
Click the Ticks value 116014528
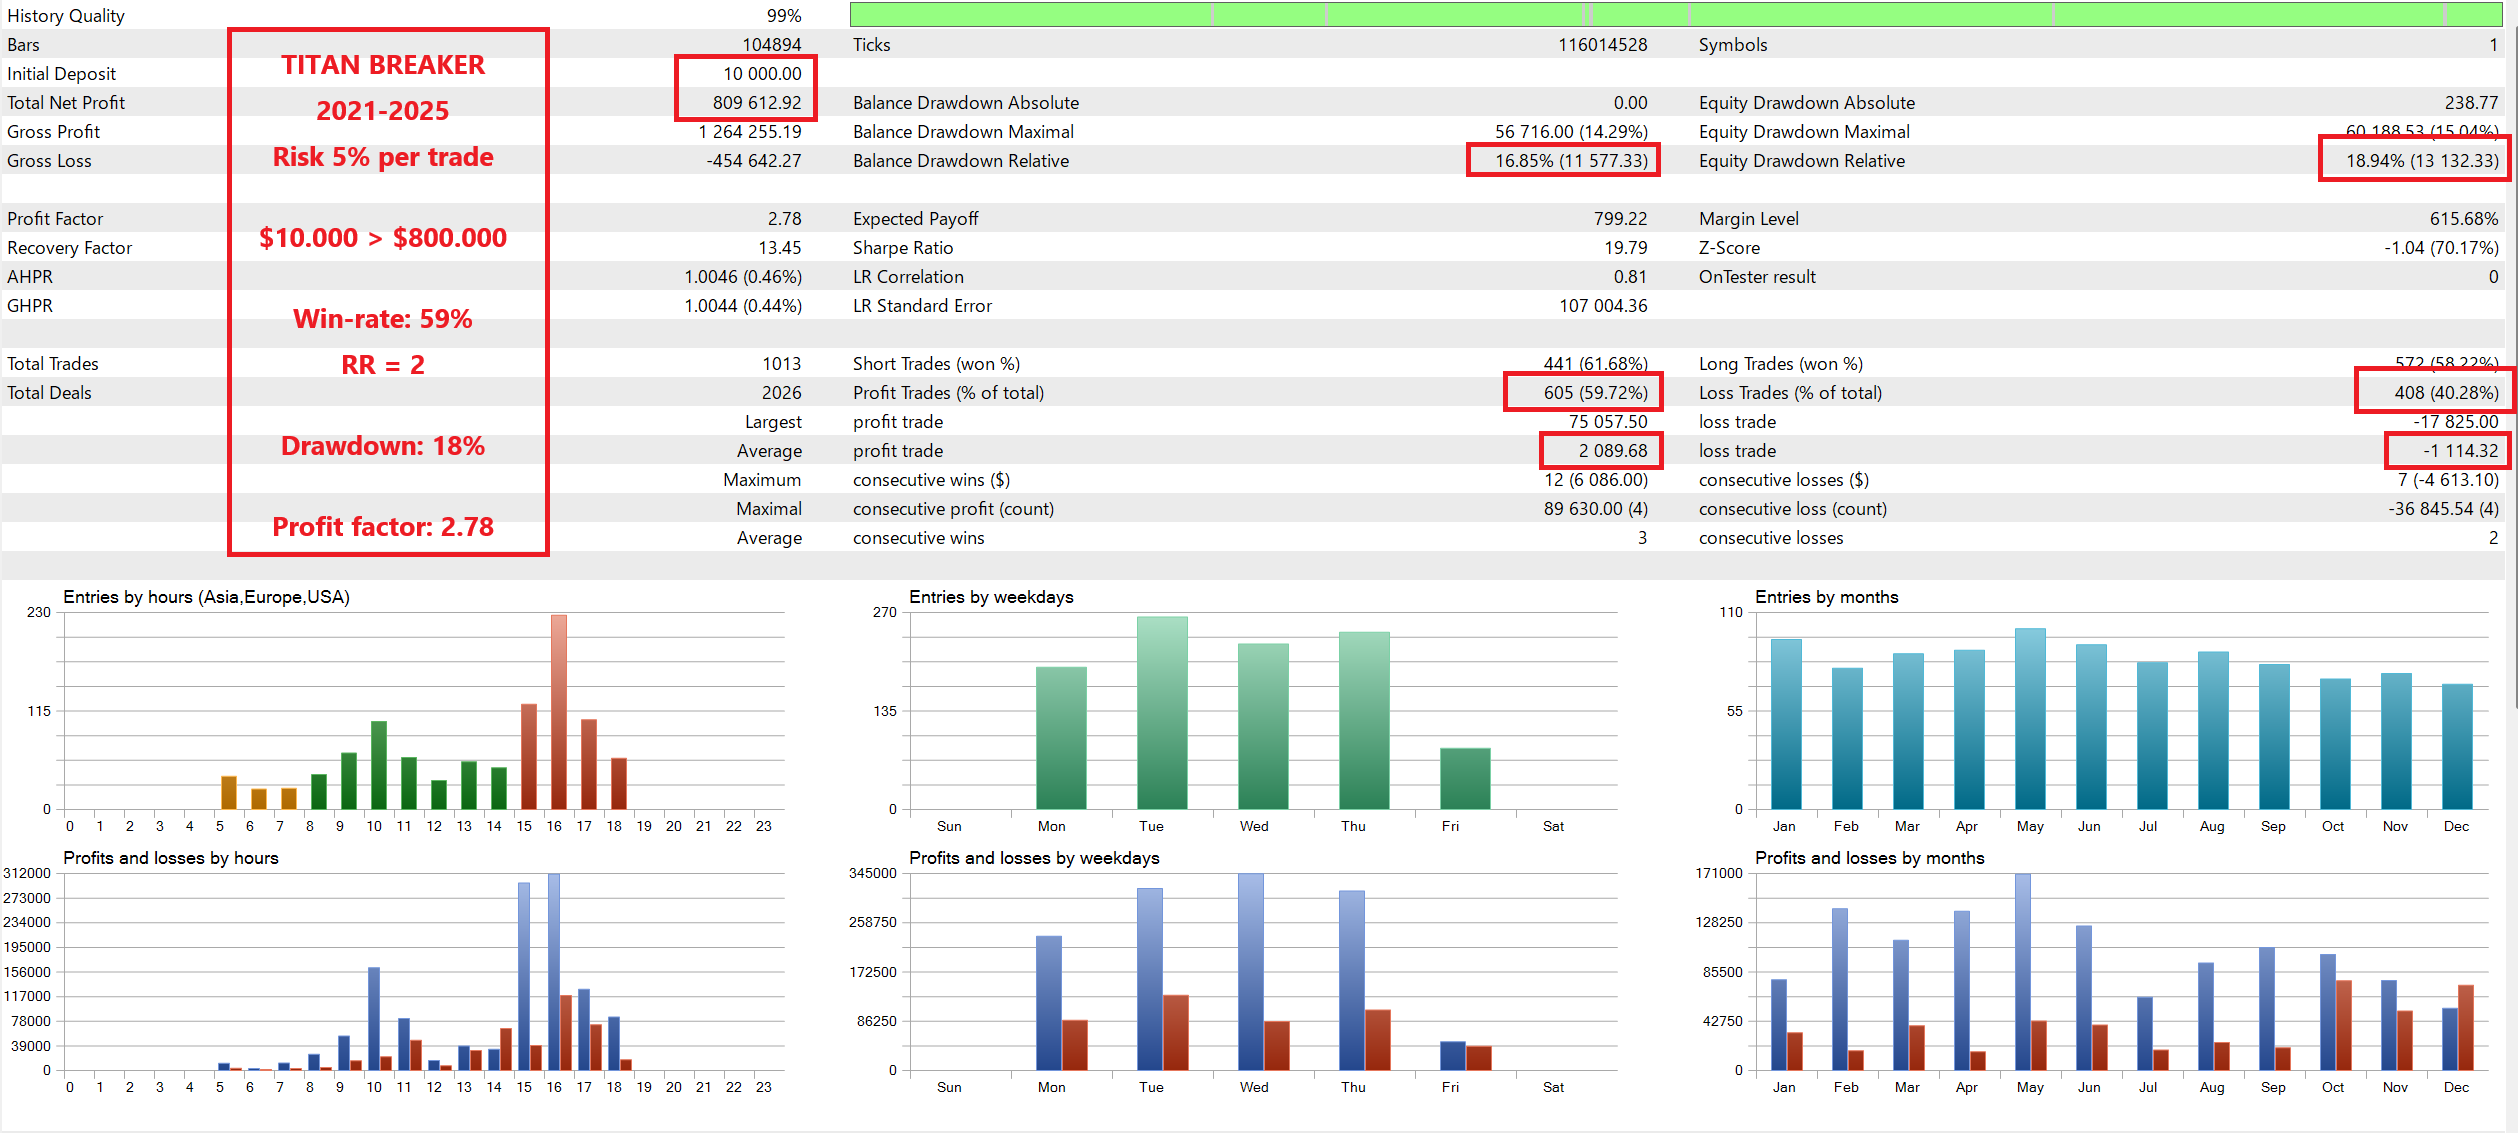coord(1602,45)
